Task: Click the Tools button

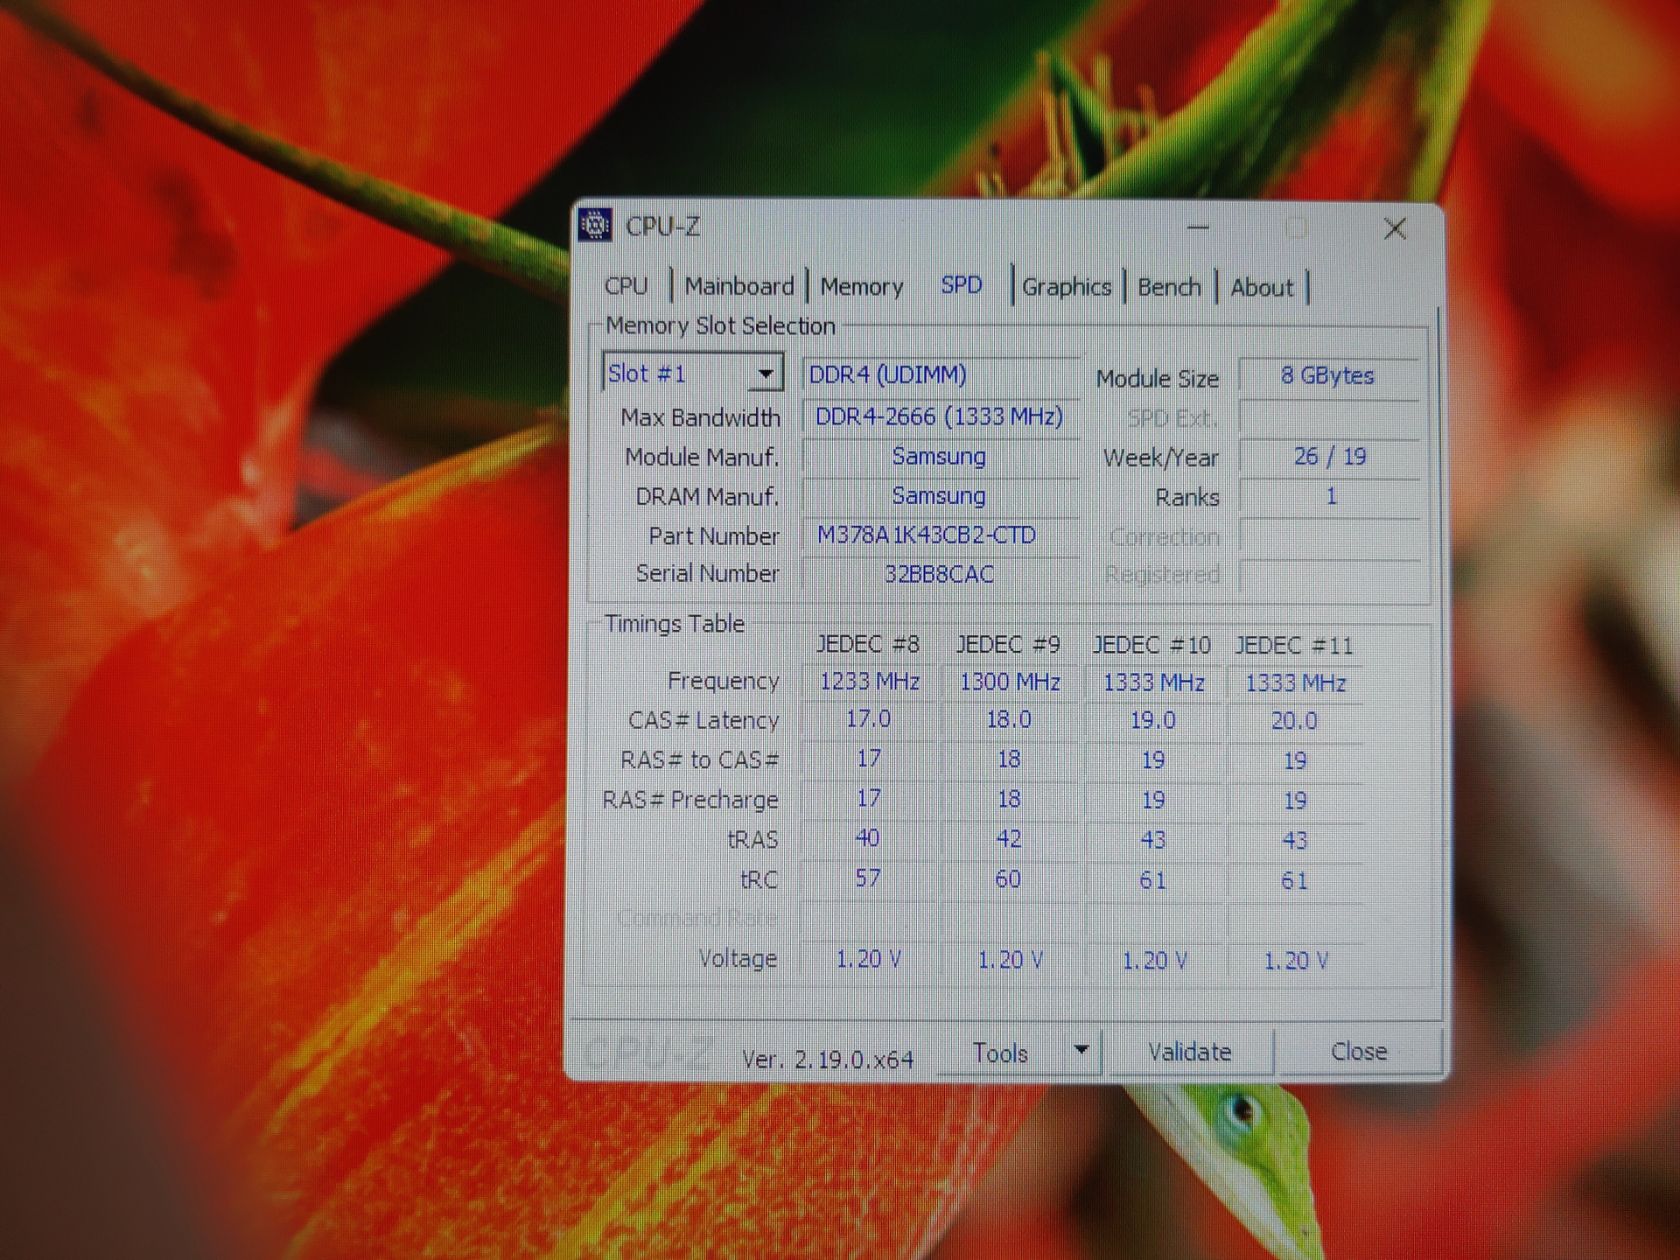Action: [1001, 1052]
